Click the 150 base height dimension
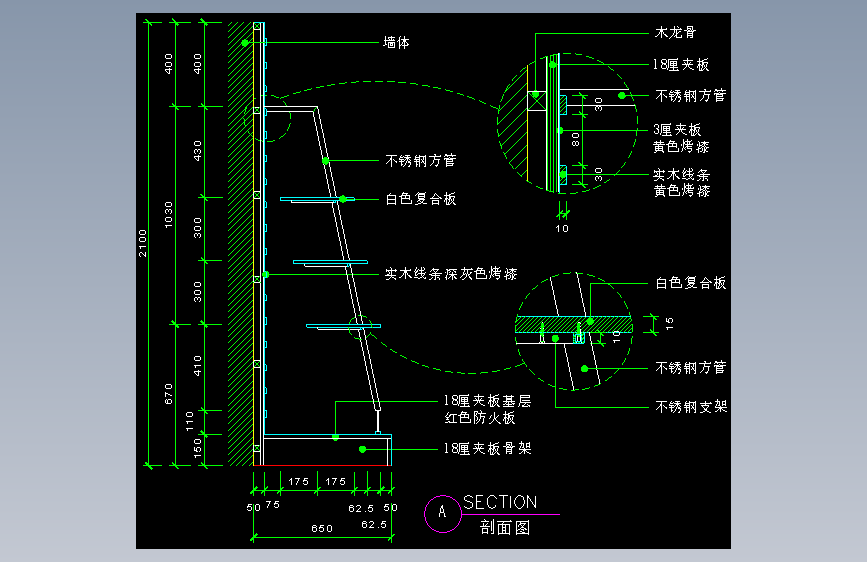Viewport: 867px width, 562px height. 197,449
